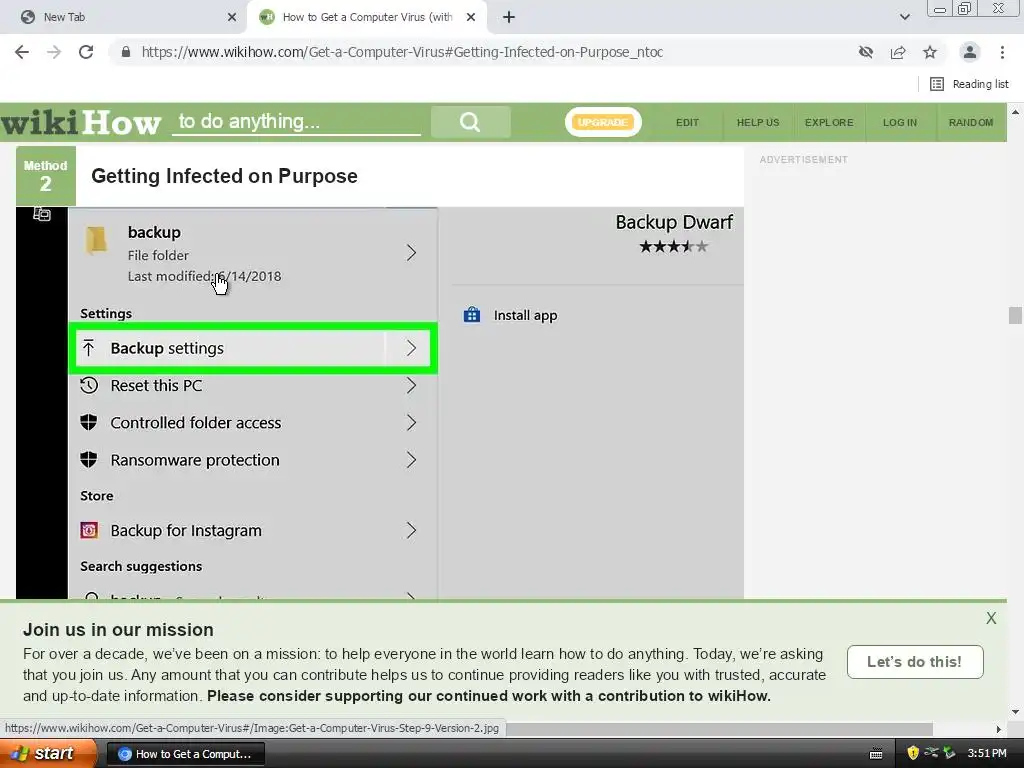The image size is (1024, 768).
Task: Open Chrome three-dot menu
Action: [1002, 52]
